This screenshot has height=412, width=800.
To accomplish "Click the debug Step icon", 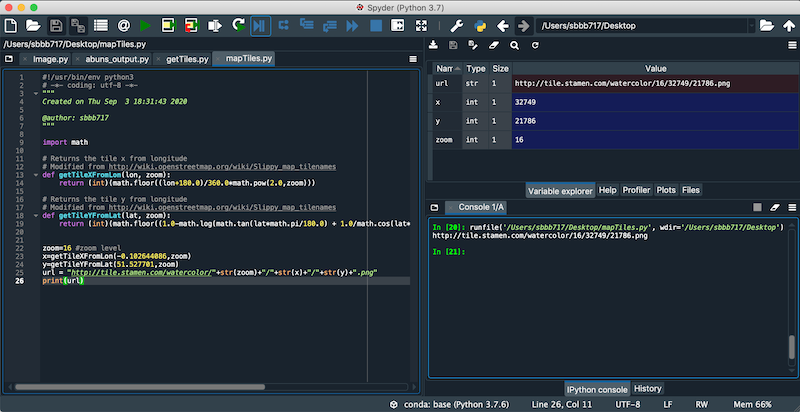I will tap(283, 25).
